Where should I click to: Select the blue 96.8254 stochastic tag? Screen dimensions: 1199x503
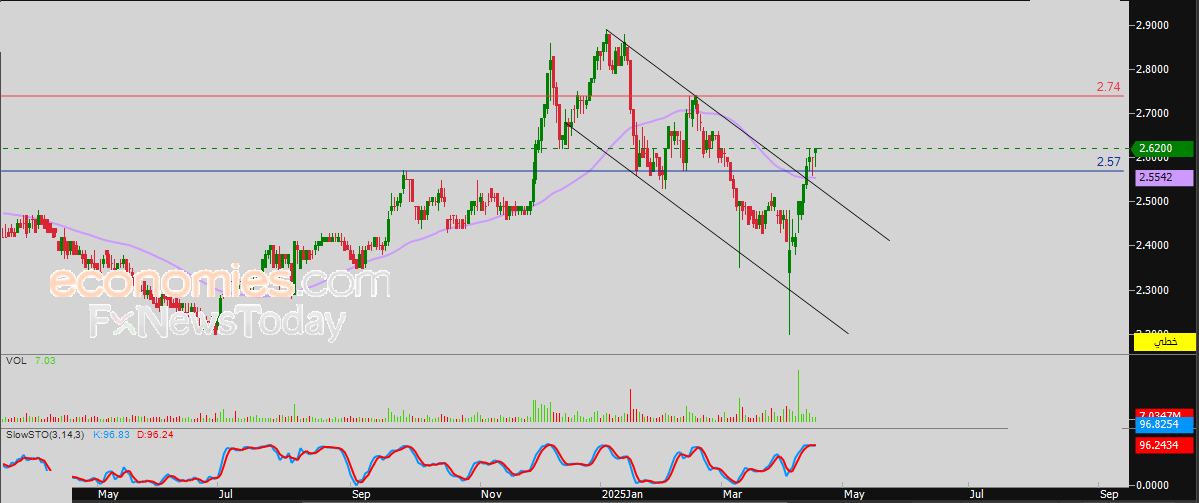pyautogui.click(x=1165, y=424)
